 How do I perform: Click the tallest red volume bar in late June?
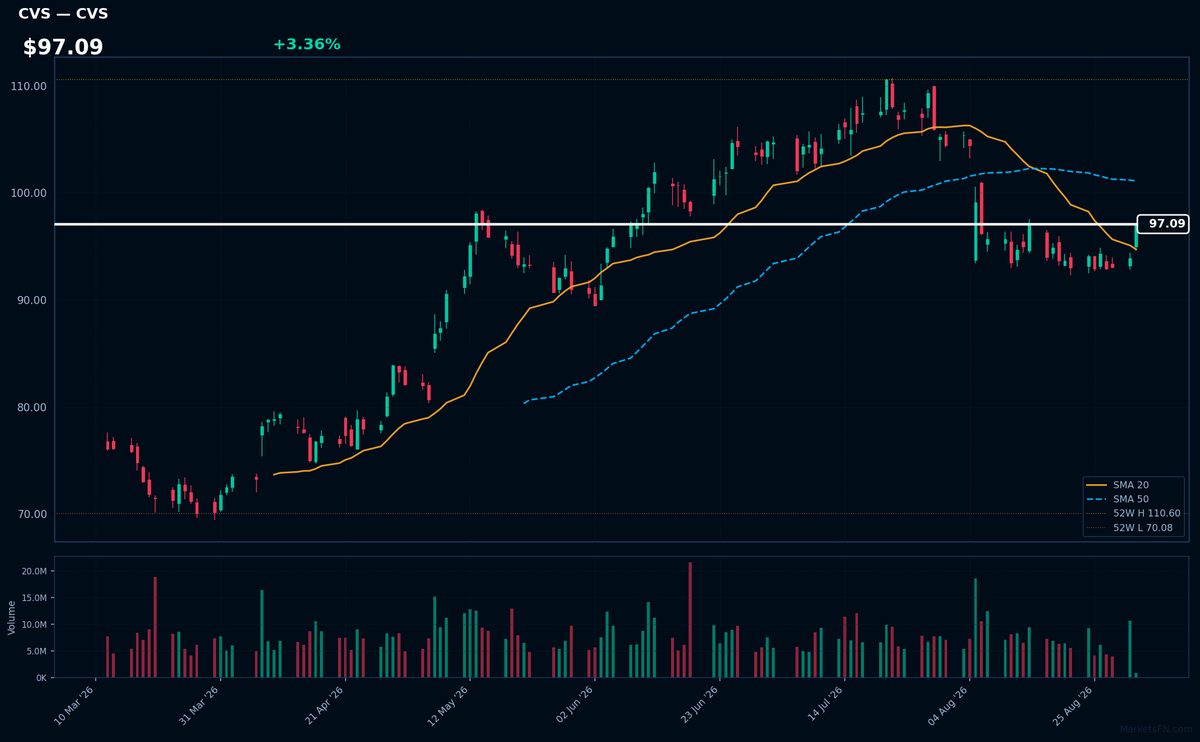pyautogui.click(x=690, y=620)
